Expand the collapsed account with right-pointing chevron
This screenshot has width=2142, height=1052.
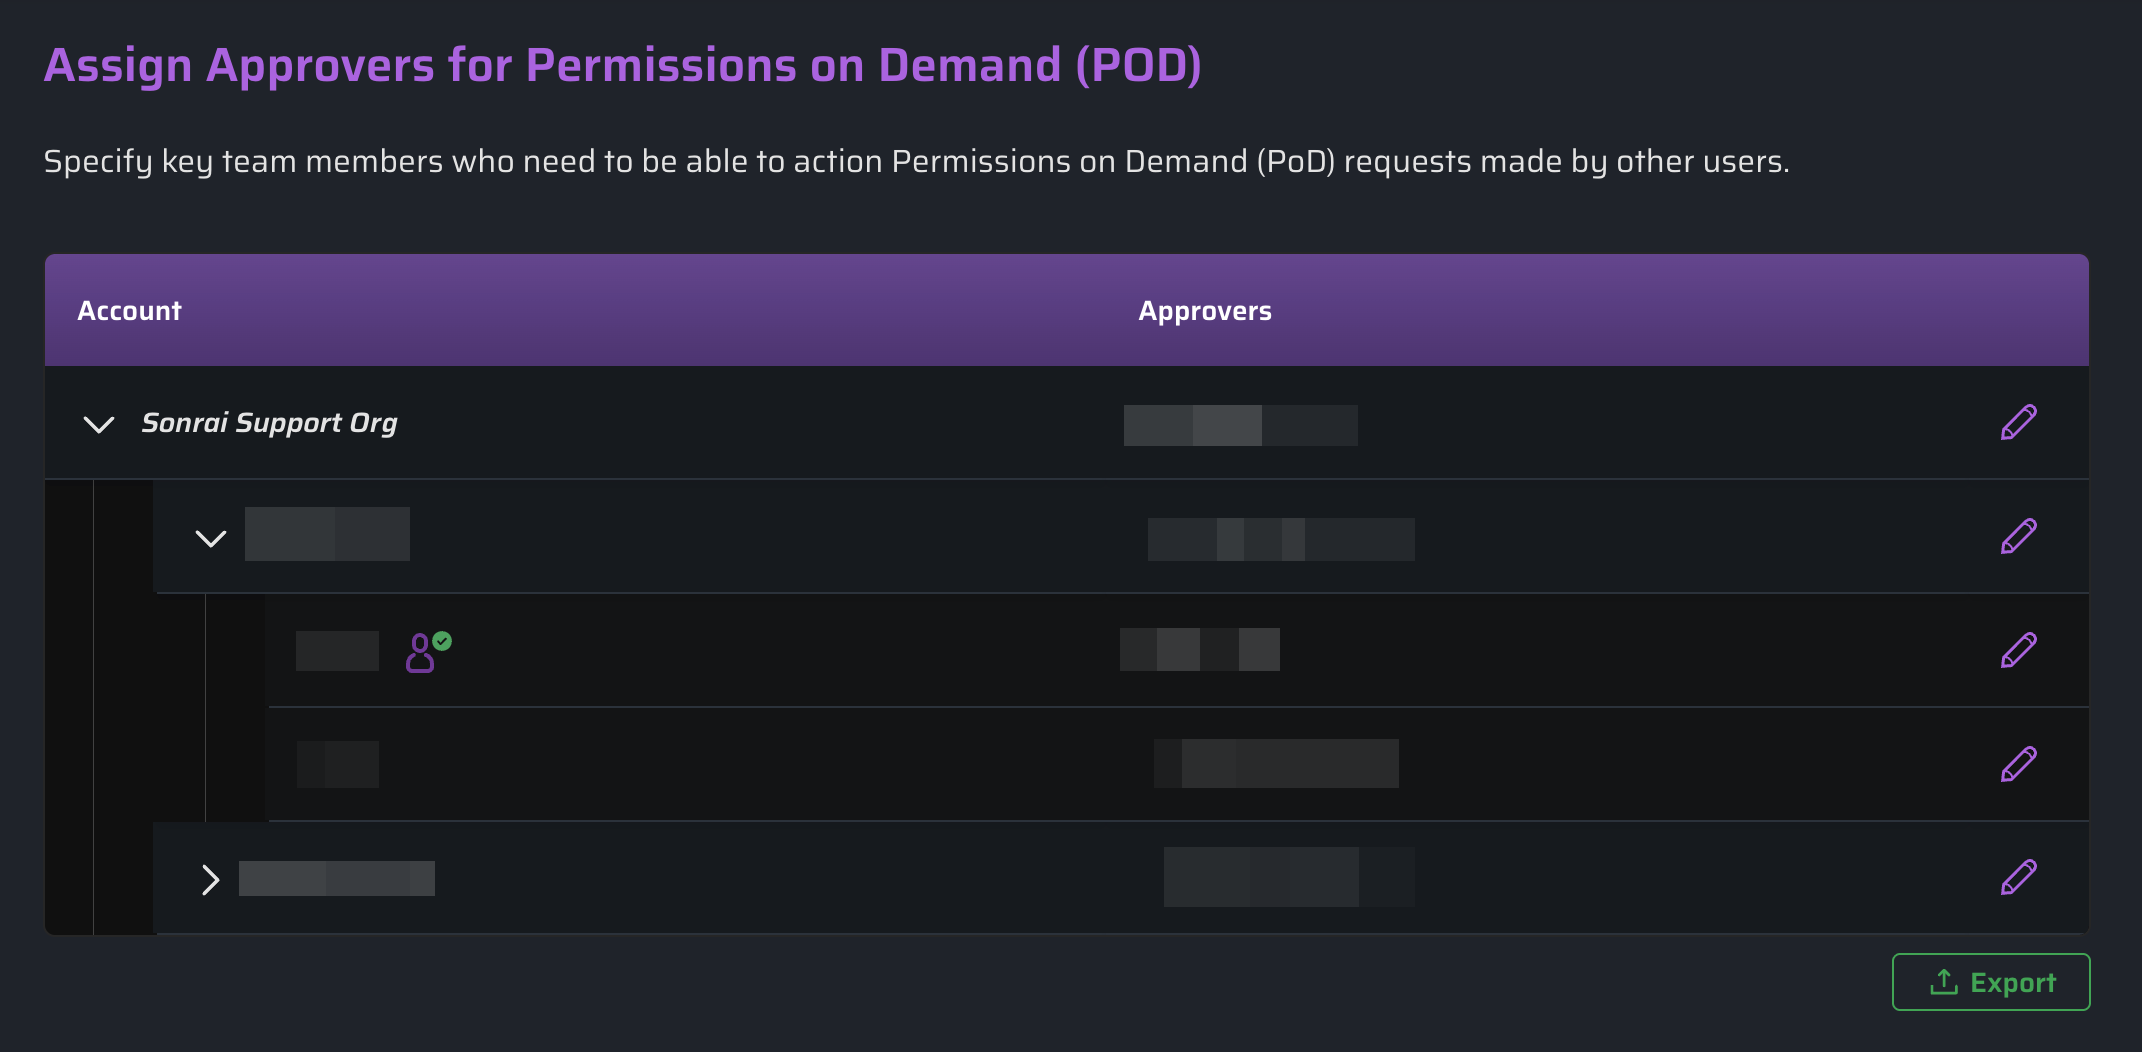210,879
